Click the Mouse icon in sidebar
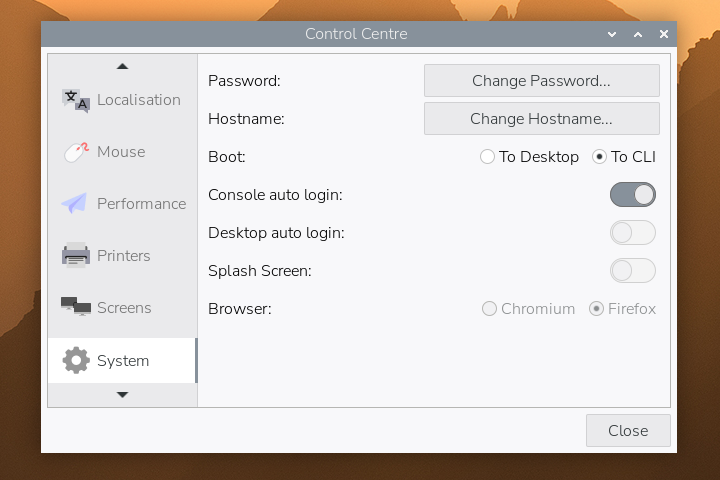Screen dimensions: 720x480 [76, 152]
